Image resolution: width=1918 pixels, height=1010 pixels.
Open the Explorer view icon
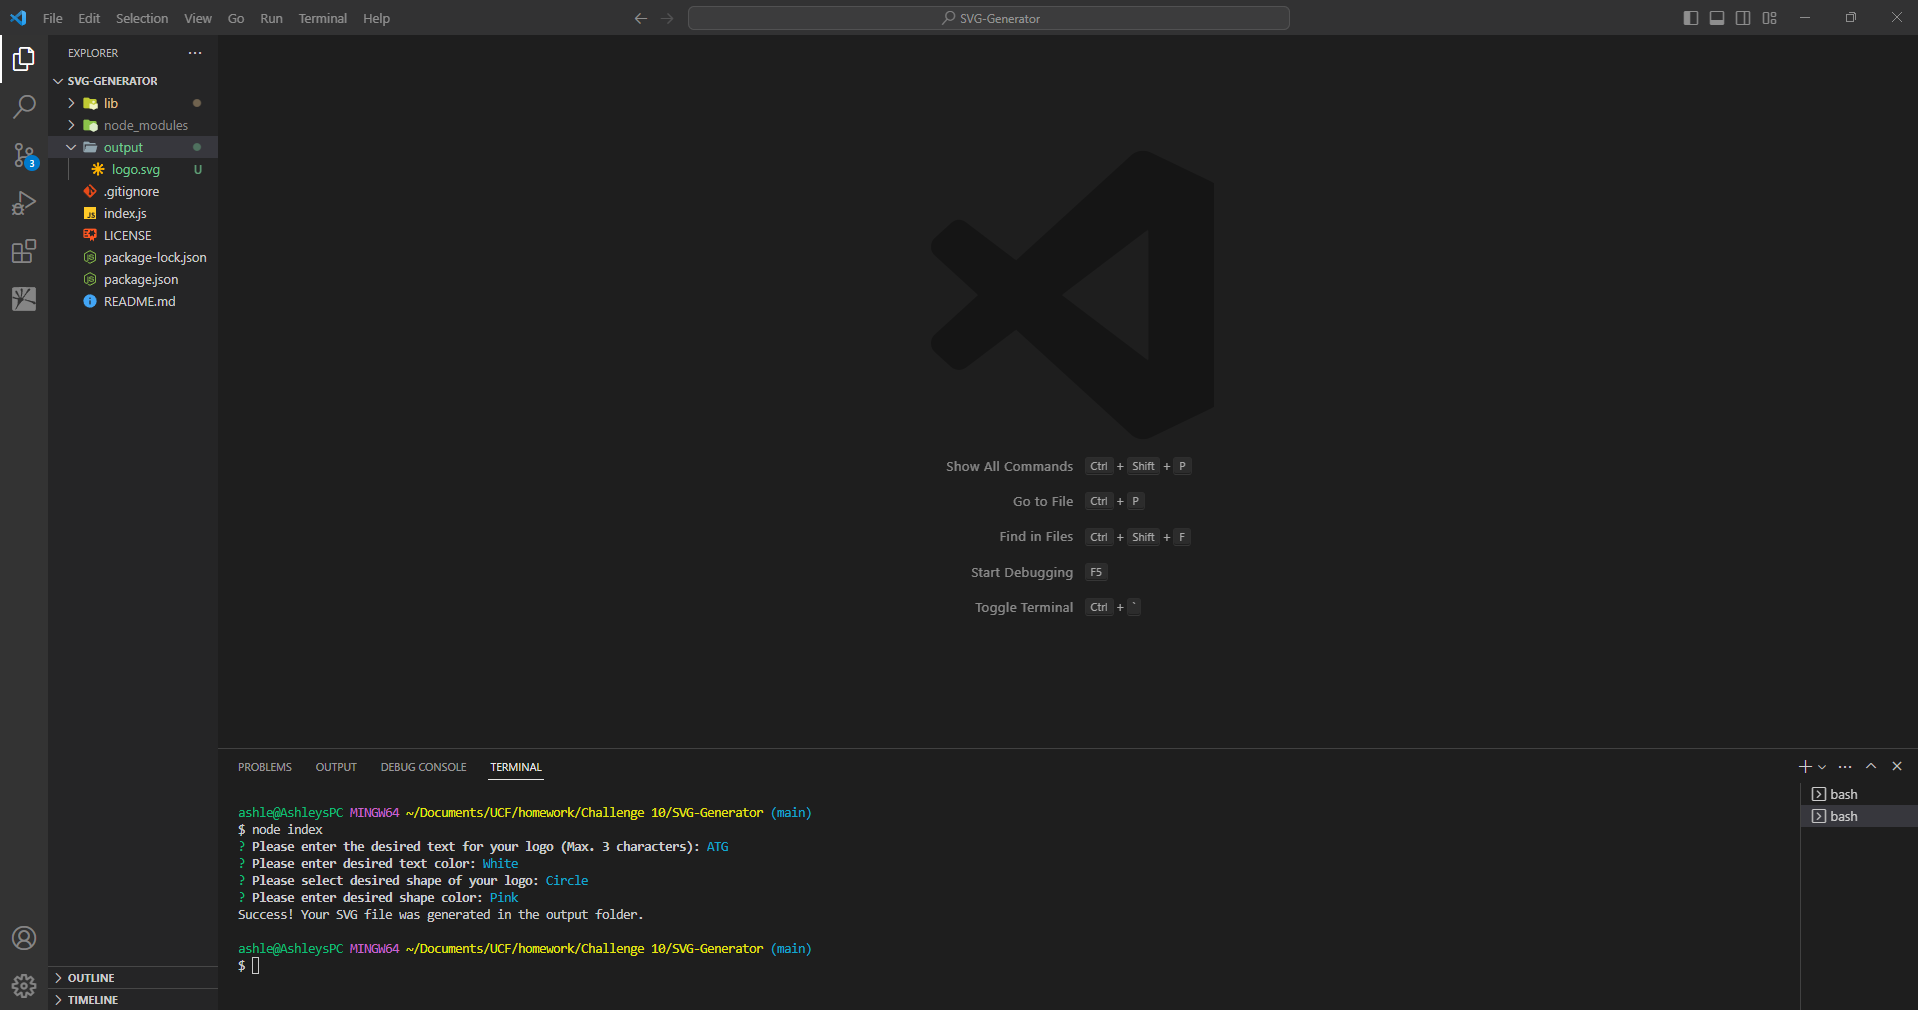click(24, 59)
